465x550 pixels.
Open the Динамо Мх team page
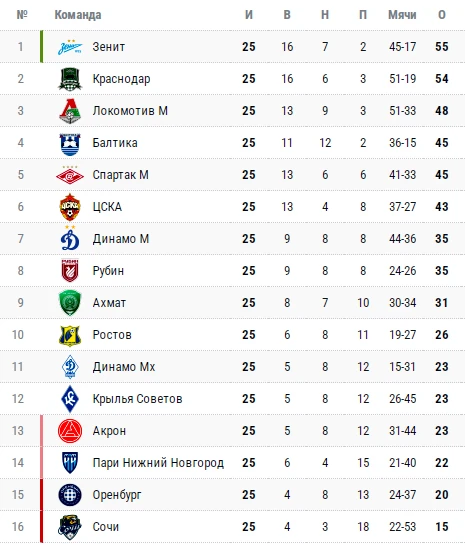(x=123, y=367)
